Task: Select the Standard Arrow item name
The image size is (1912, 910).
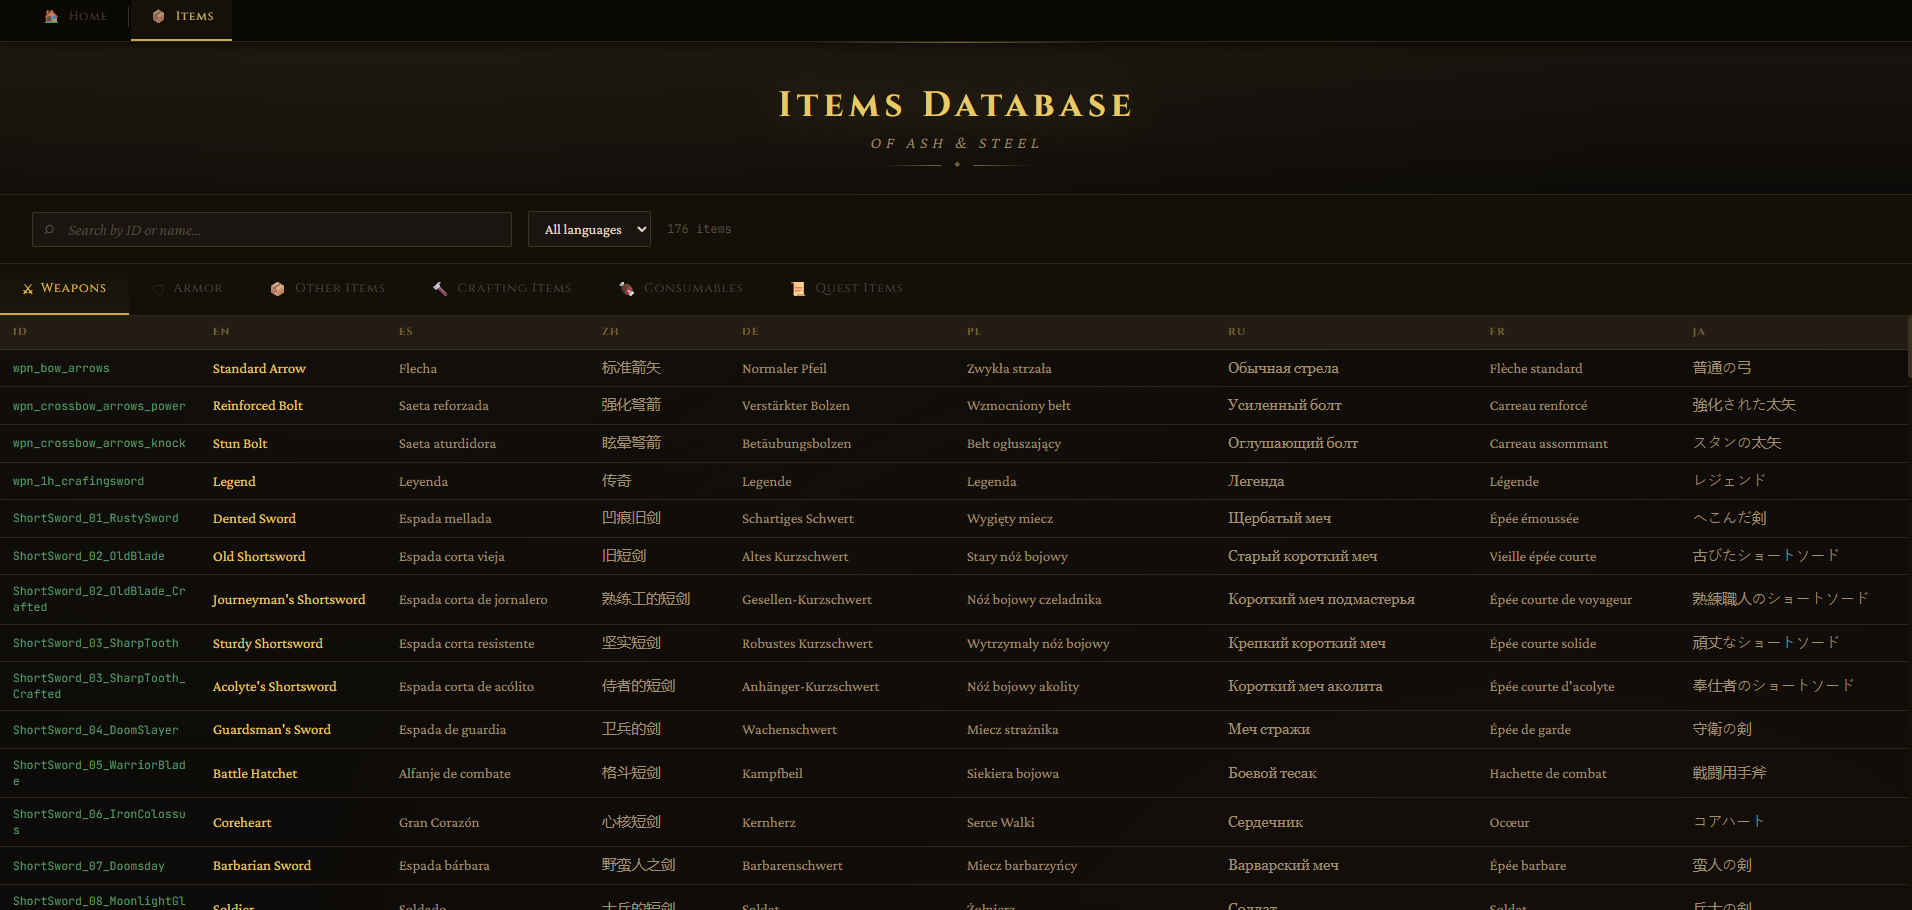Action: [259, 368]
